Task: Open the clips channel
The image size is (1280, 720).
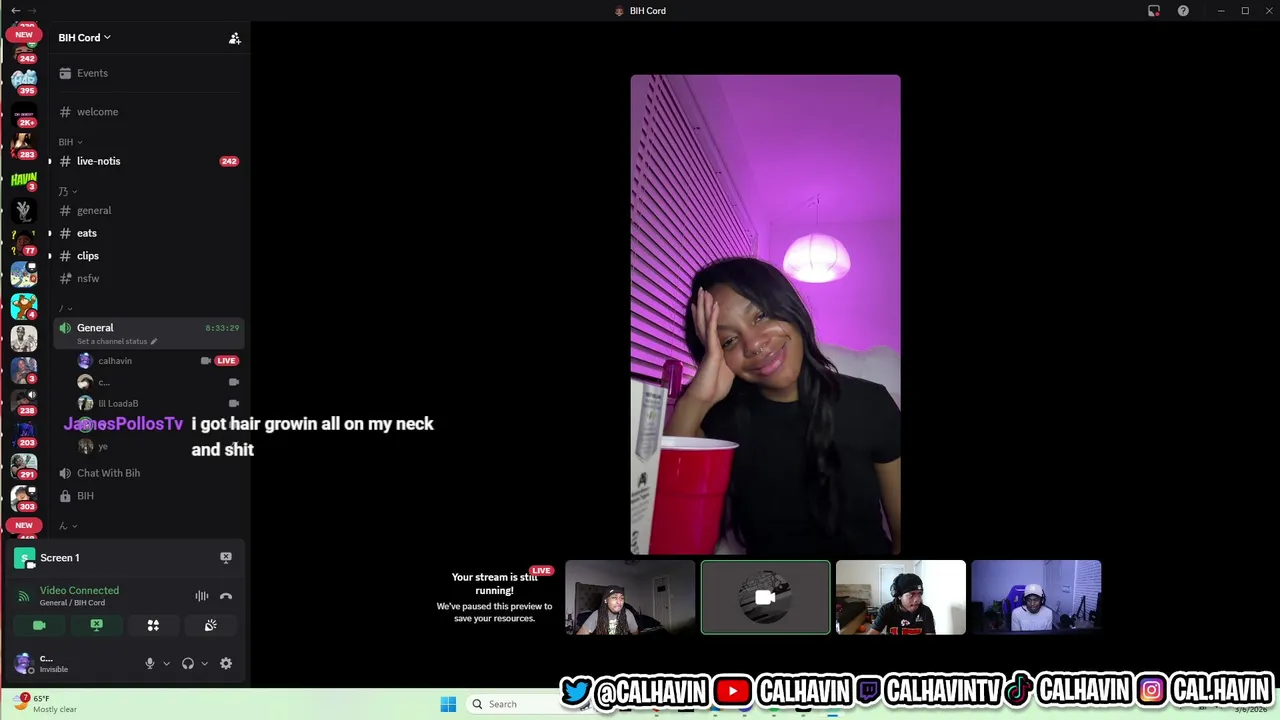Action: [x=148, y=256]
